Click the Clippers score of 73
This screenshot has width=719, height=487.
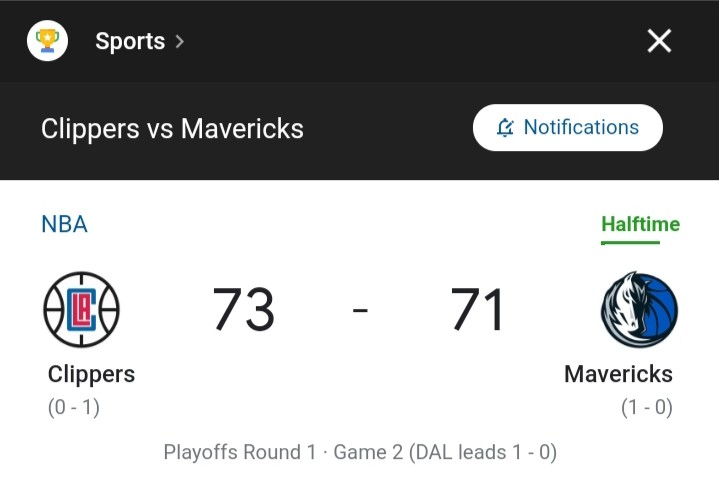[243, 309]
